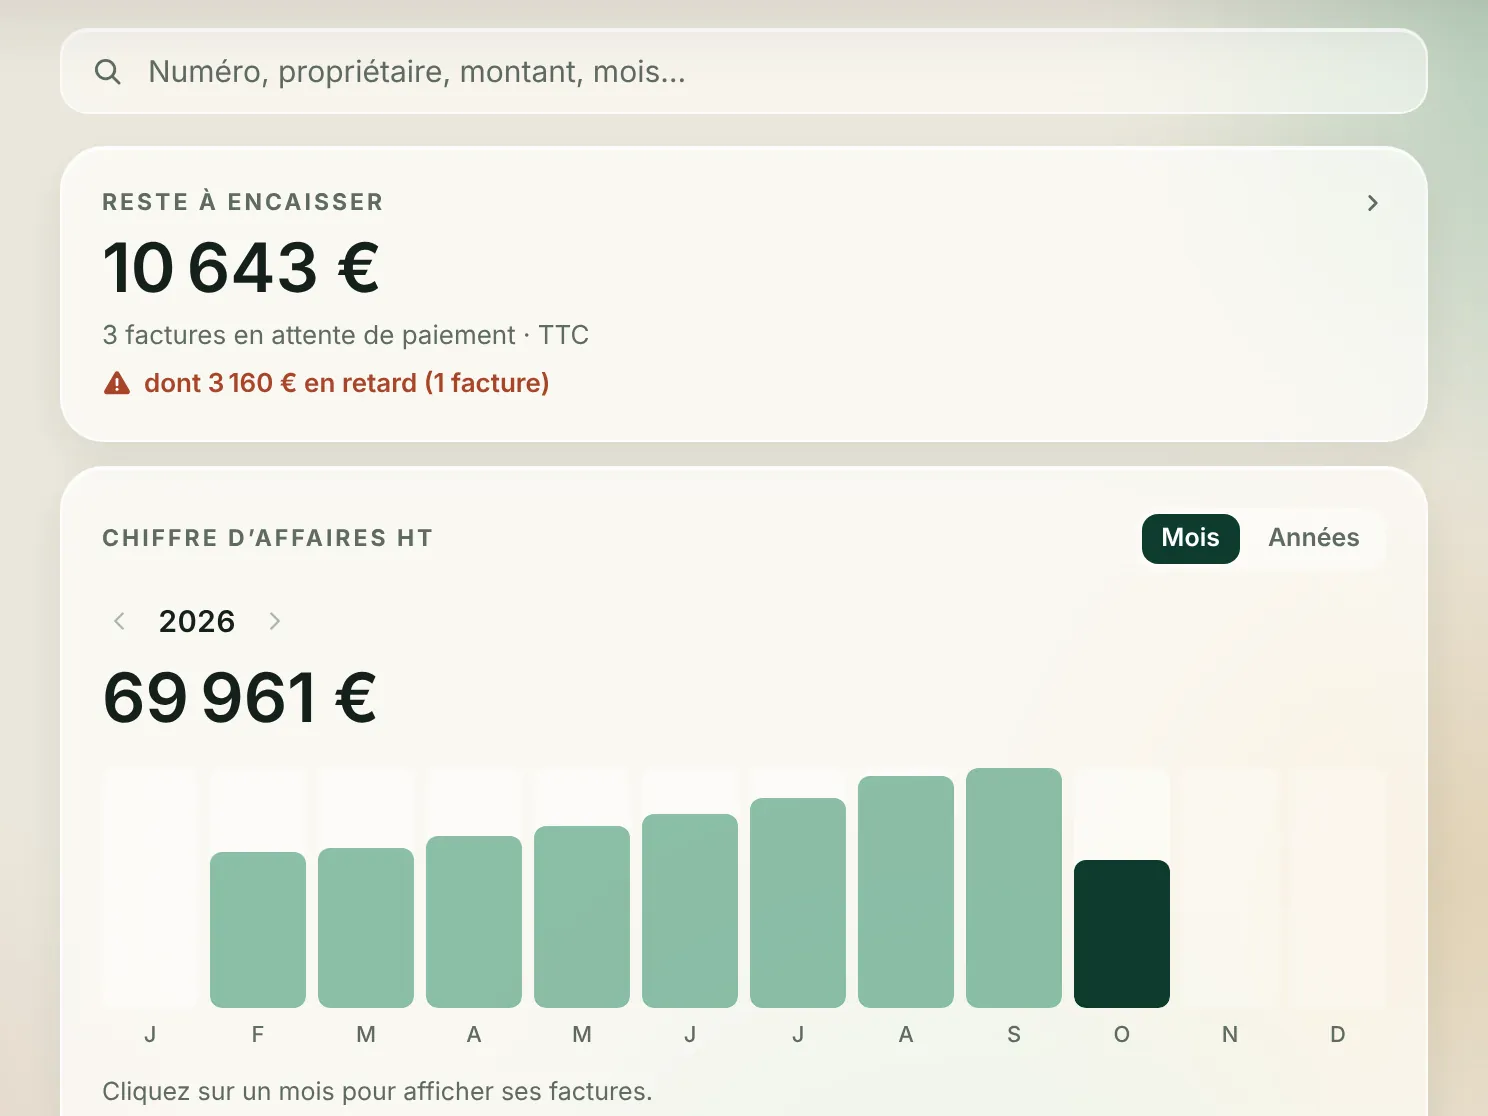Viewport: 1488px width, 1116px height.
Task: Click '3 factures en attente de paiement' text
Action: [308, 335]
